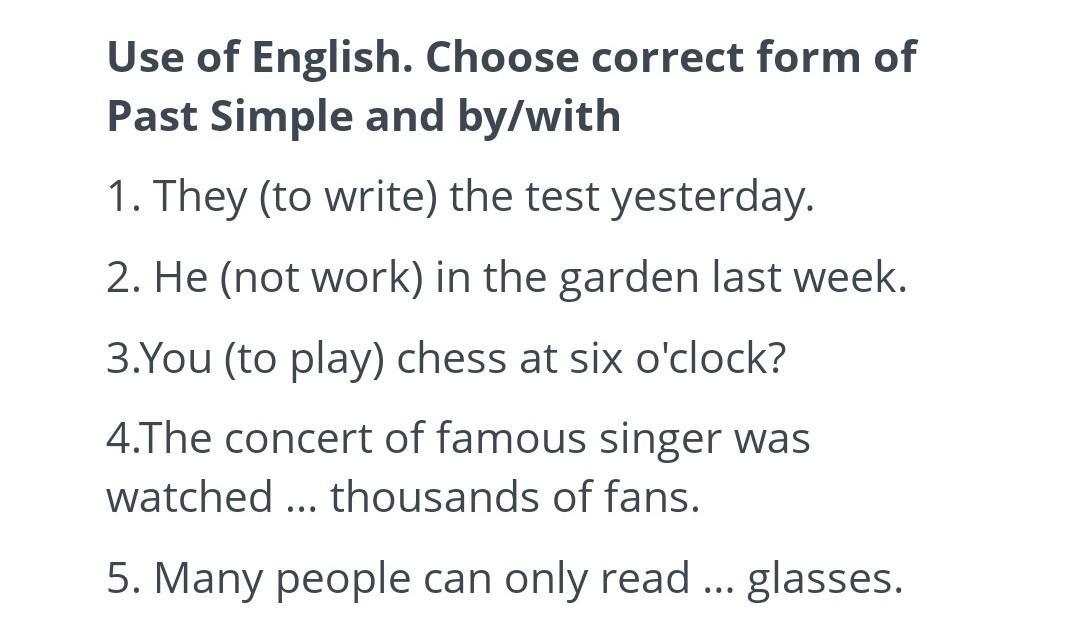Select sentence 1 about writing the test
This screenshot has width=1080, height=639.
(x=460, y=197)
